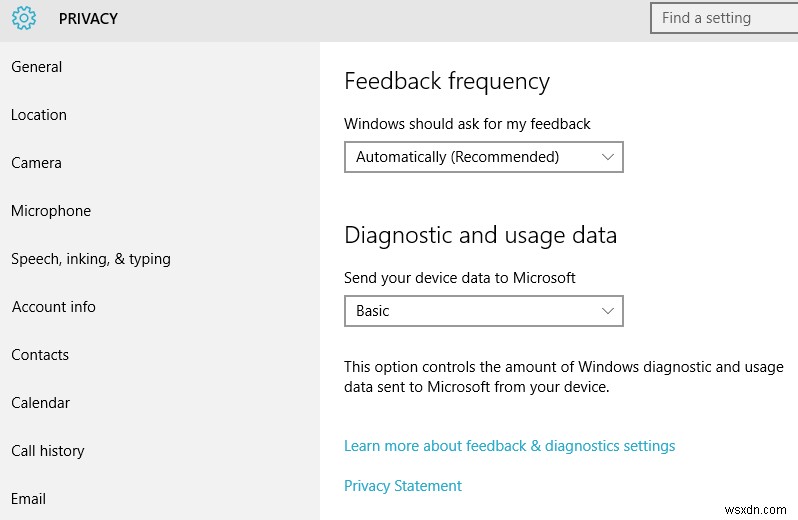Select Speech, inking, & typing

[x=91, y=259]
